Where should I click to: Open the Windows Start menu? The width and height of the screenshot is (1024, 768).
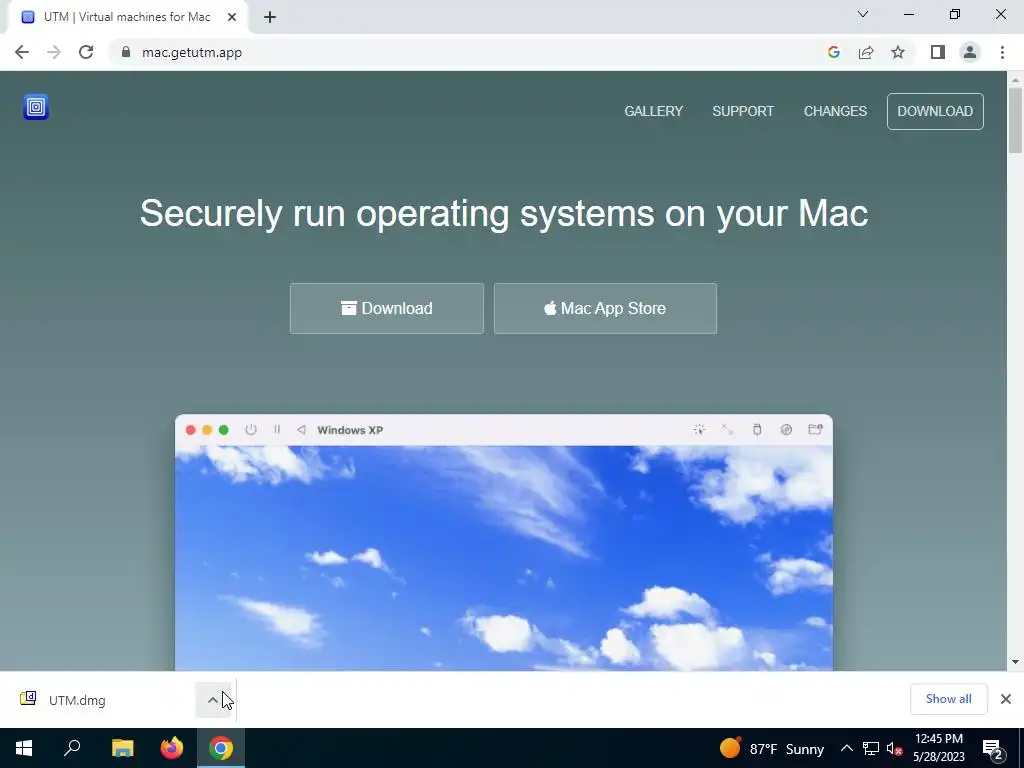[24, 748]
